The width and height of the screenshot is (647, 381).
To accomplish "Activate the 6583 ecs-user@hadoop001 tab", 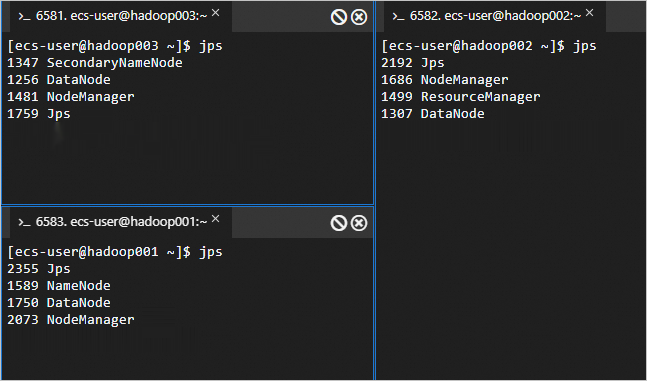I will click(x=120, y=222).
